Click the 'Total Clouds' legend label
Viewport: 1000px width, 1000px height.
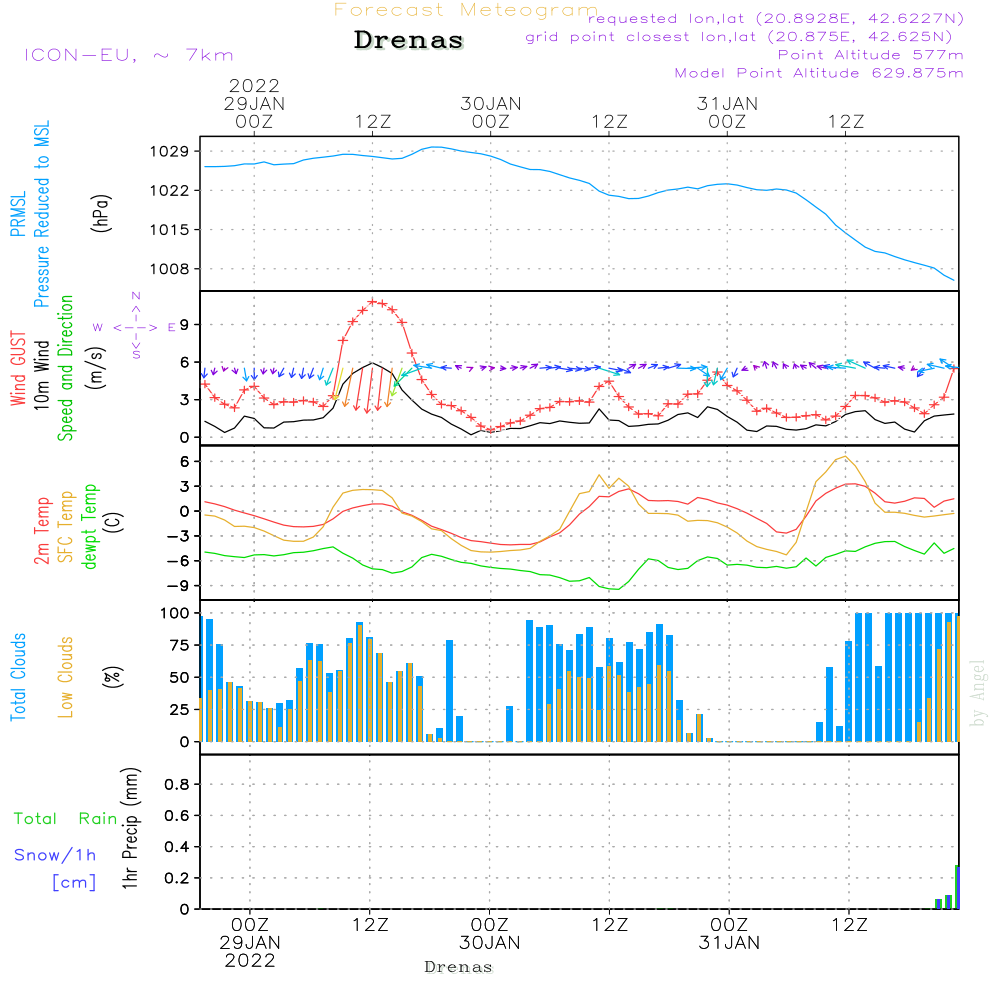(18, 677)
